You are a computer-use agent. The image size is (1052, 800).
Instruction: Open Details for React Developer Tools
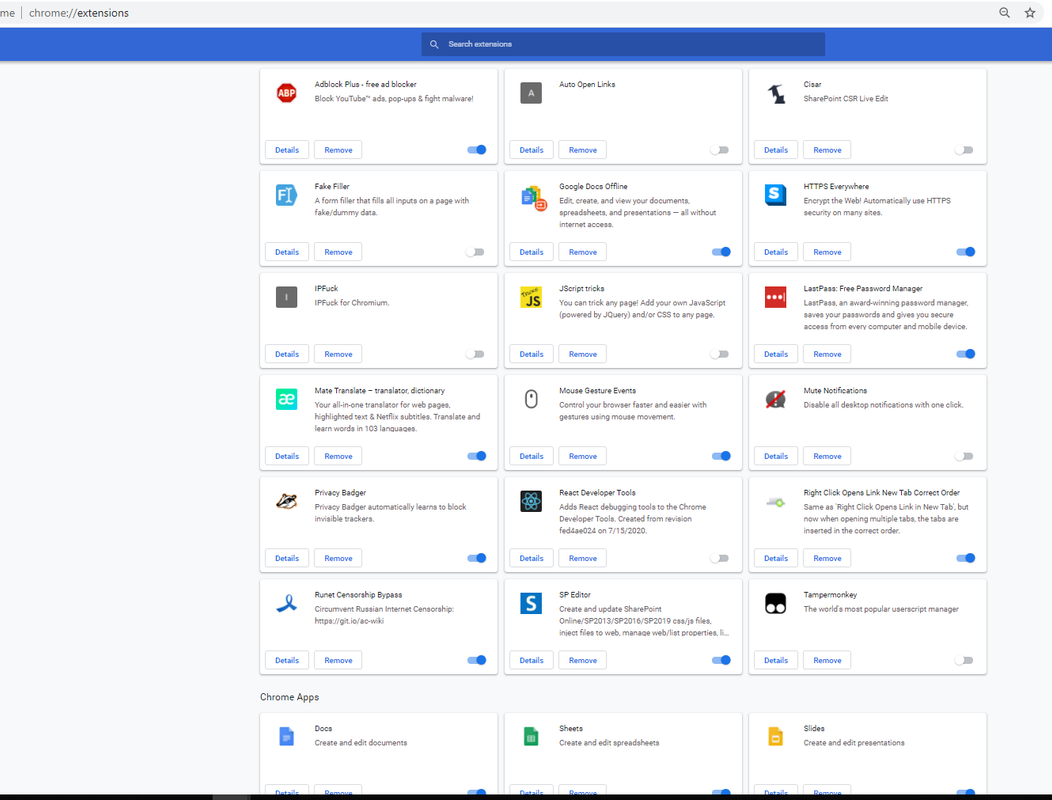[x=531, y=558]
